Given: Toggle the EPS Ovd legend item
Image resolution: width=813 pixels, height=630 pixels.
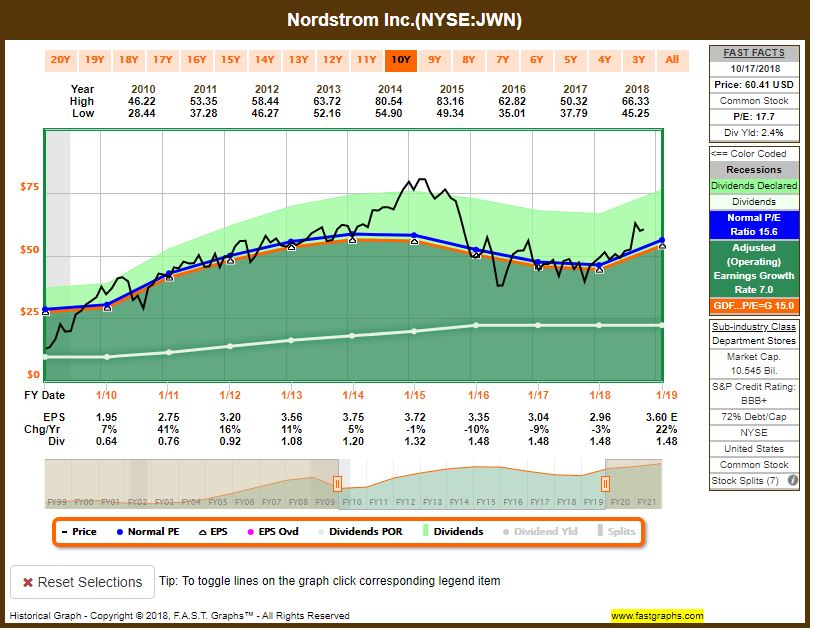Looking at the screenshot, I should [x=273, y=531].
